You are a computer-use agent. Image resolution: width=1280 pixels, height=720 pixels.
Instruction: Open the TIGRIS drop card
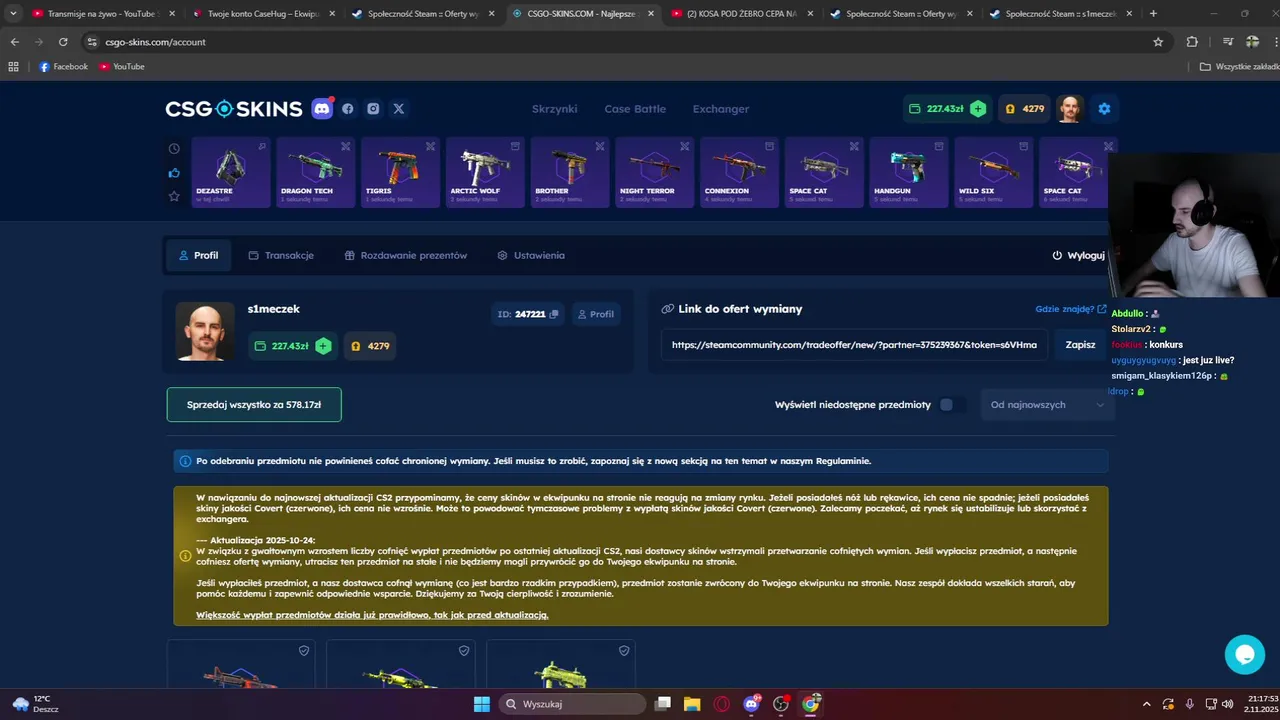pos(400,172)
